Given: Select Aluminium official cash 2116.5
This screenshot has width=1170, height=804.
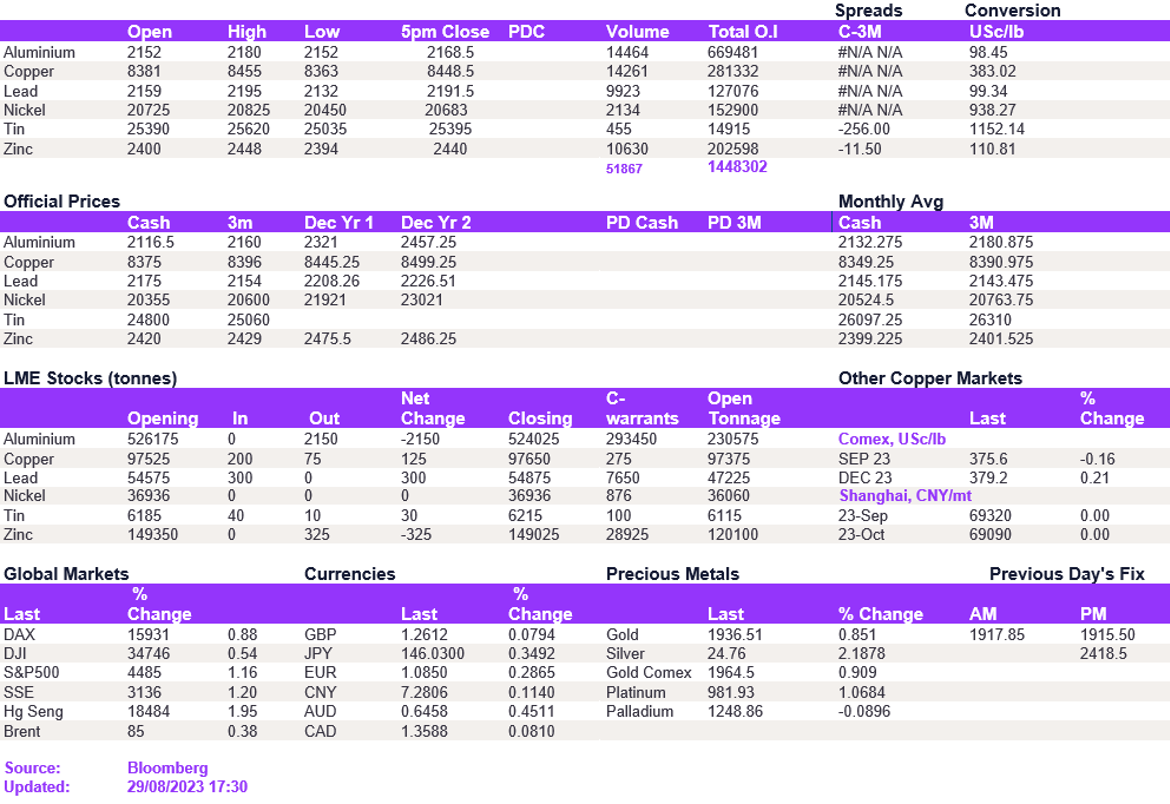Looking at the screenshot, I should pos(151,243).
